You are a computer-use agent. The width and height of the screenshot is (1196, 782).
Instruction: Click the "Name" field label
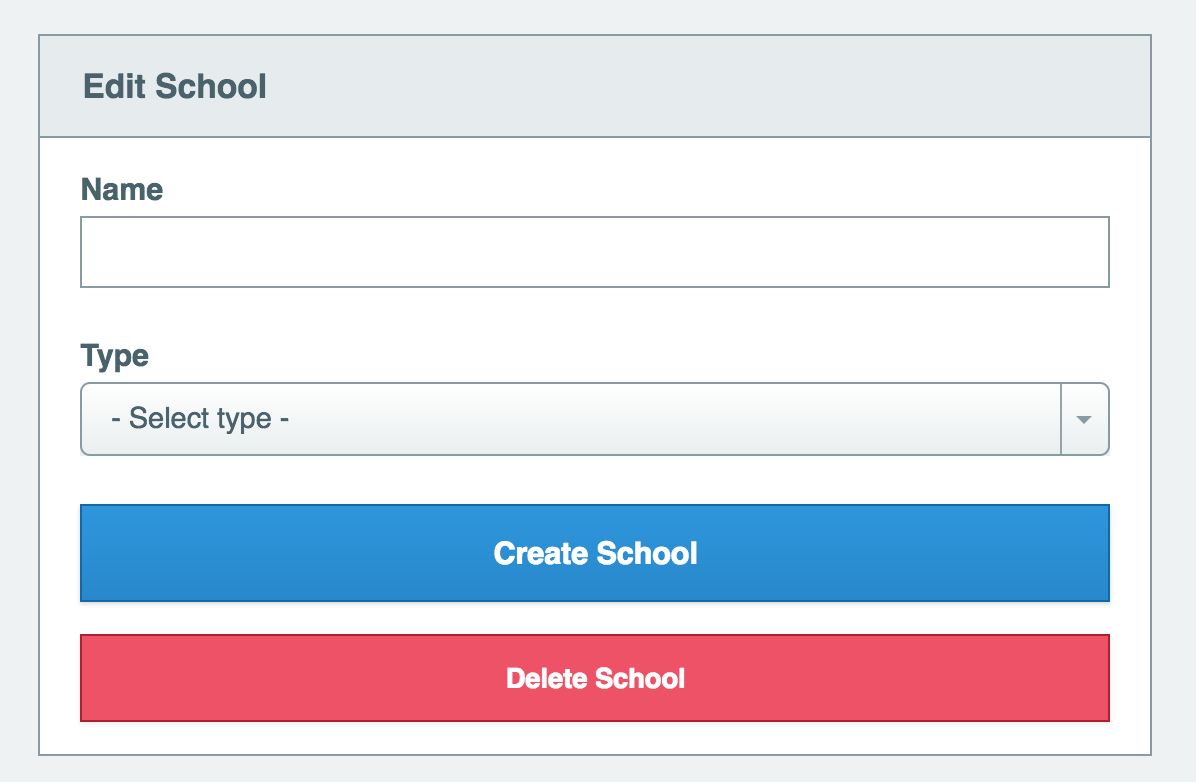point(122,189)
